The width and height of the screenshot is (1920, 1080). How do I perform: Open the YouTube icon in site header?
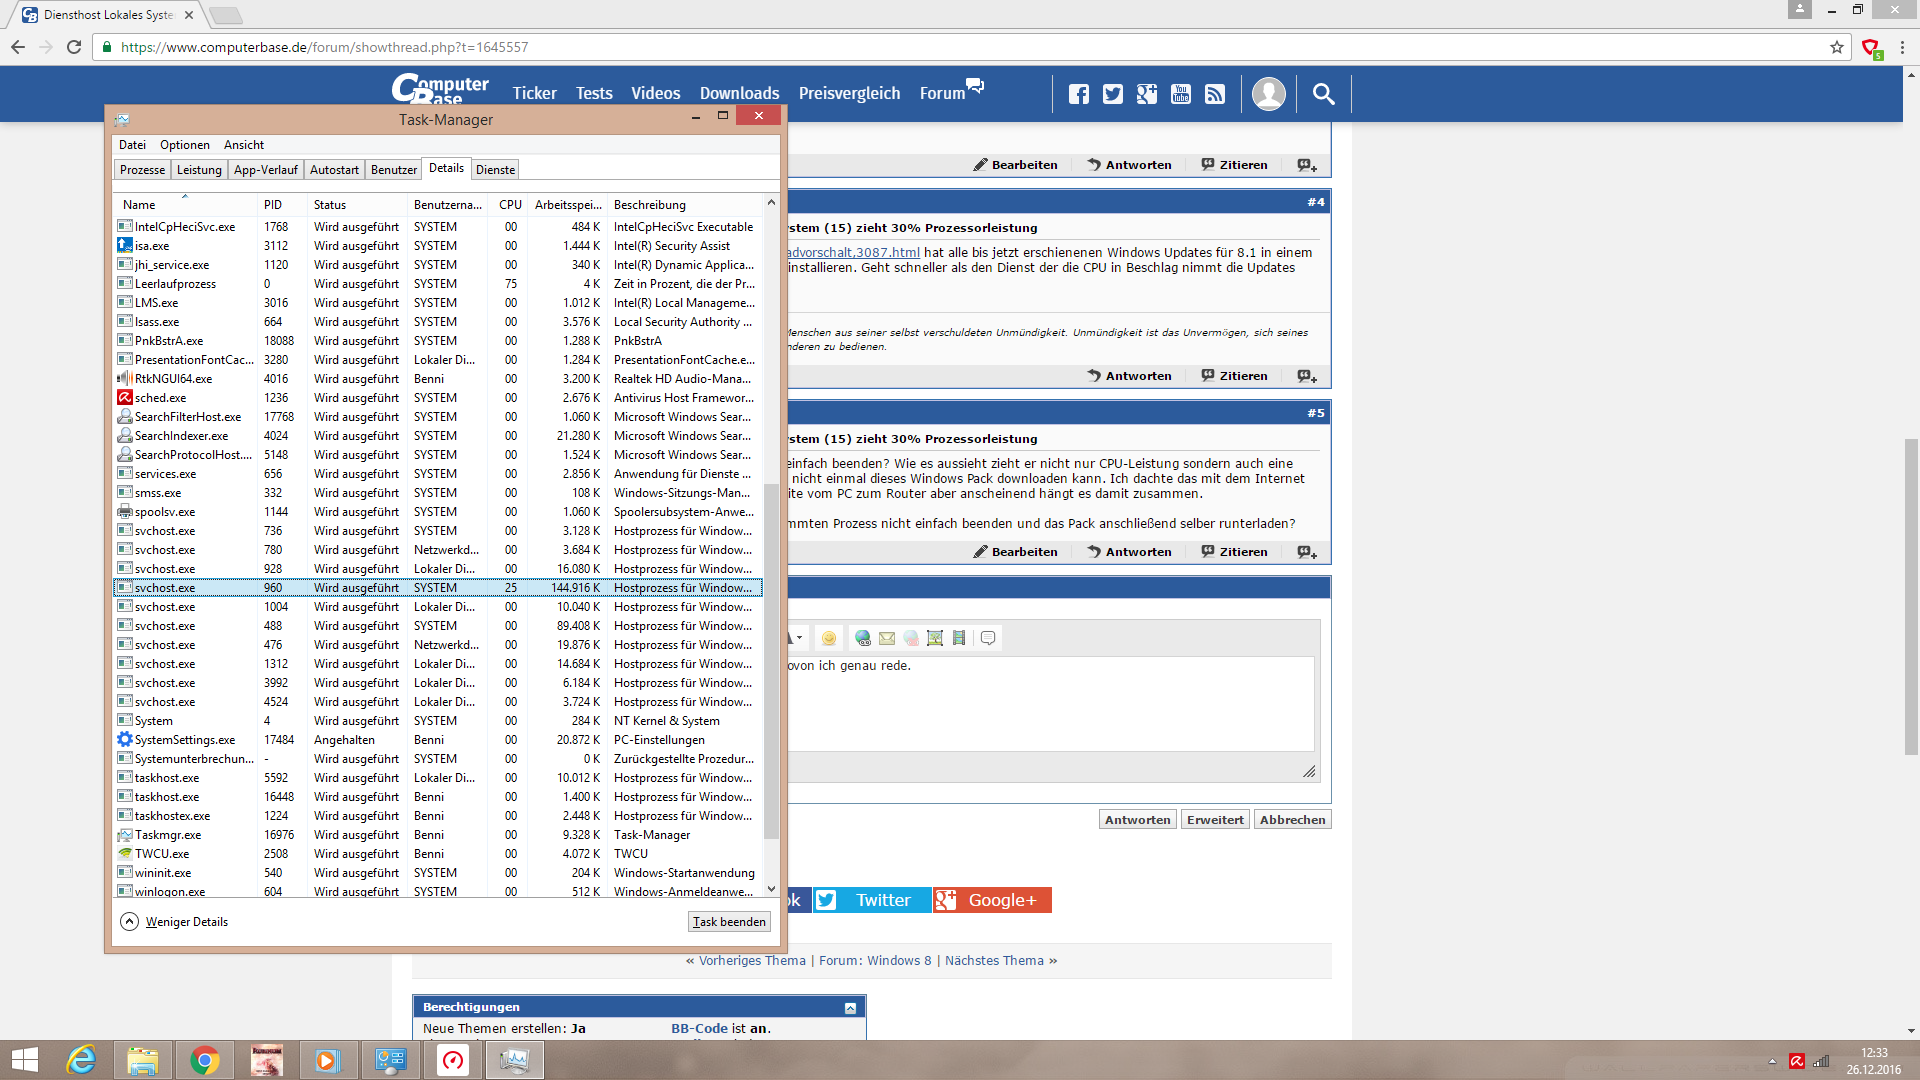(1181, 94)
